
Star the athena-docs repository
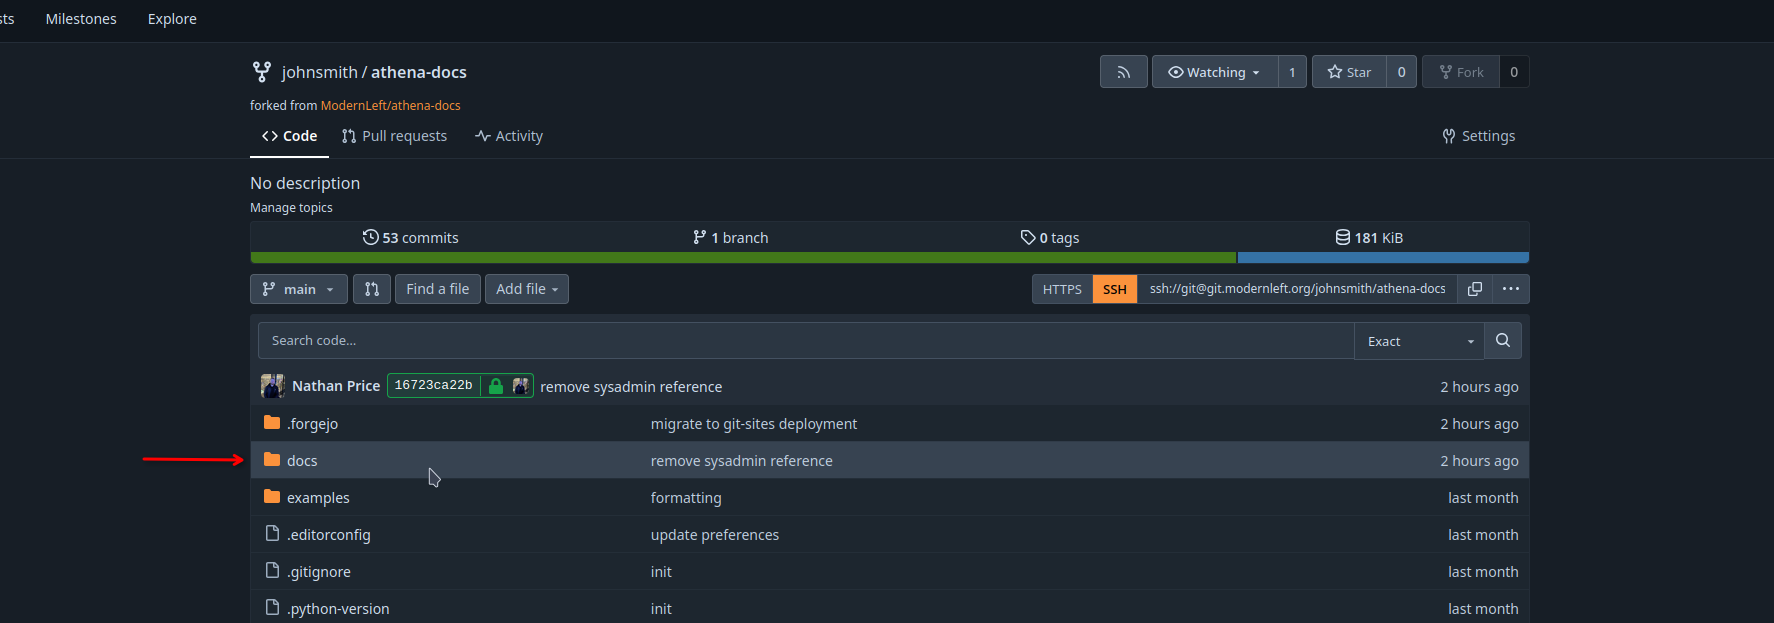pyautogui.click(x=1349, y=72)
